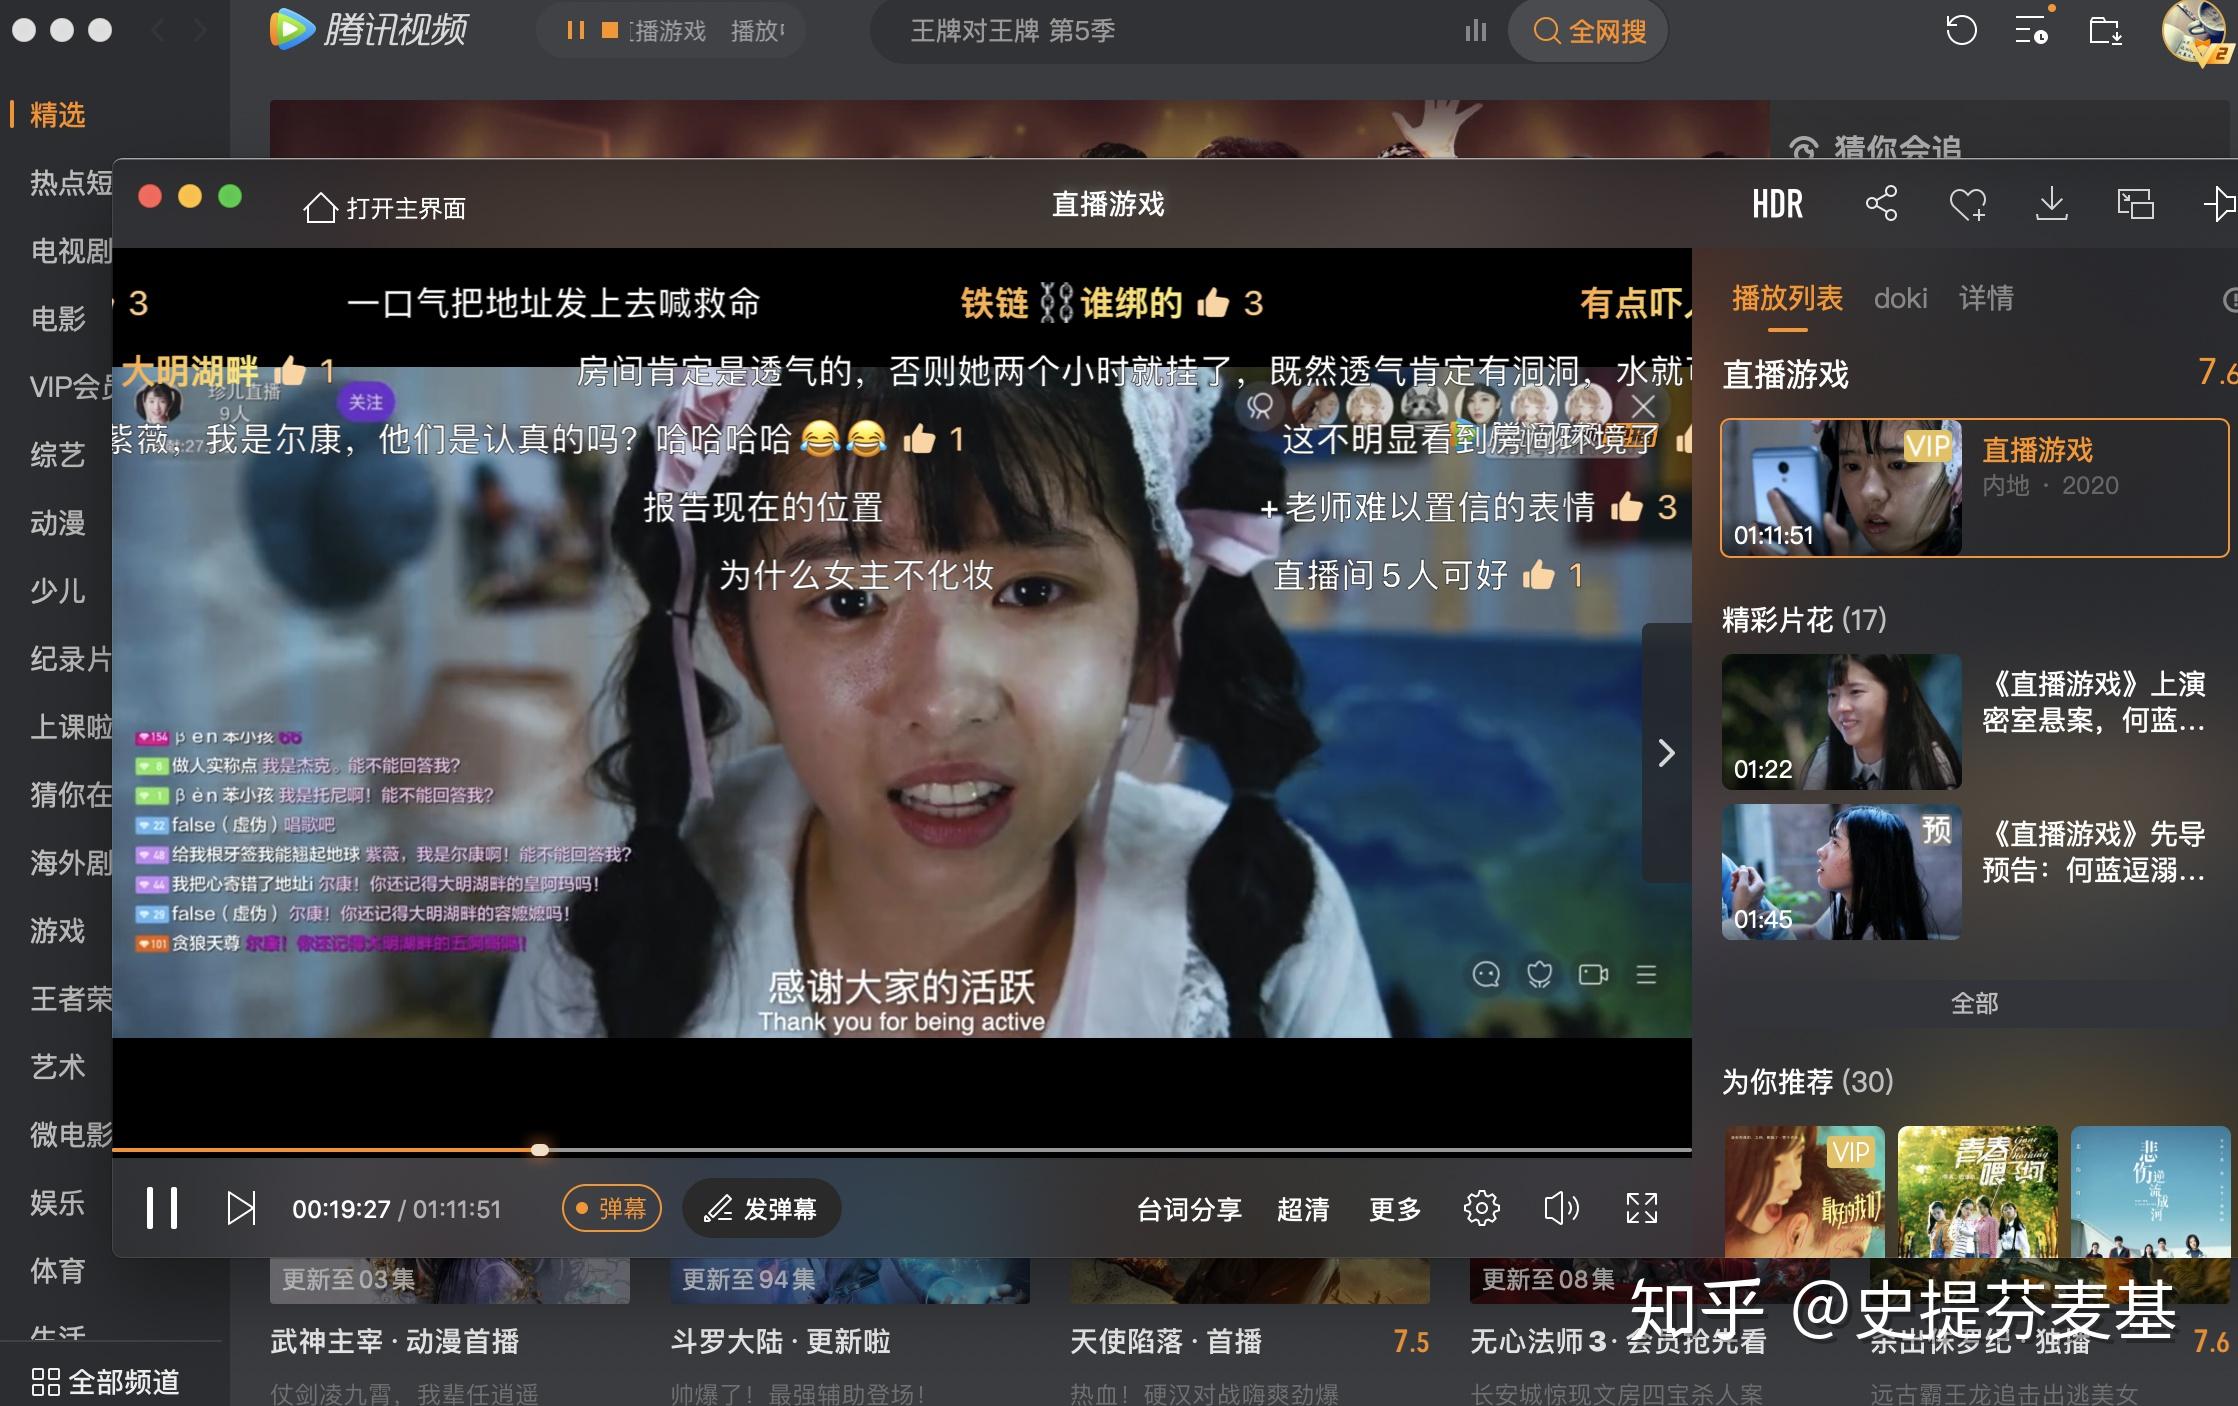Click the share icon in player header
Screen dimensions: 2238x1406
[1881, 204]
